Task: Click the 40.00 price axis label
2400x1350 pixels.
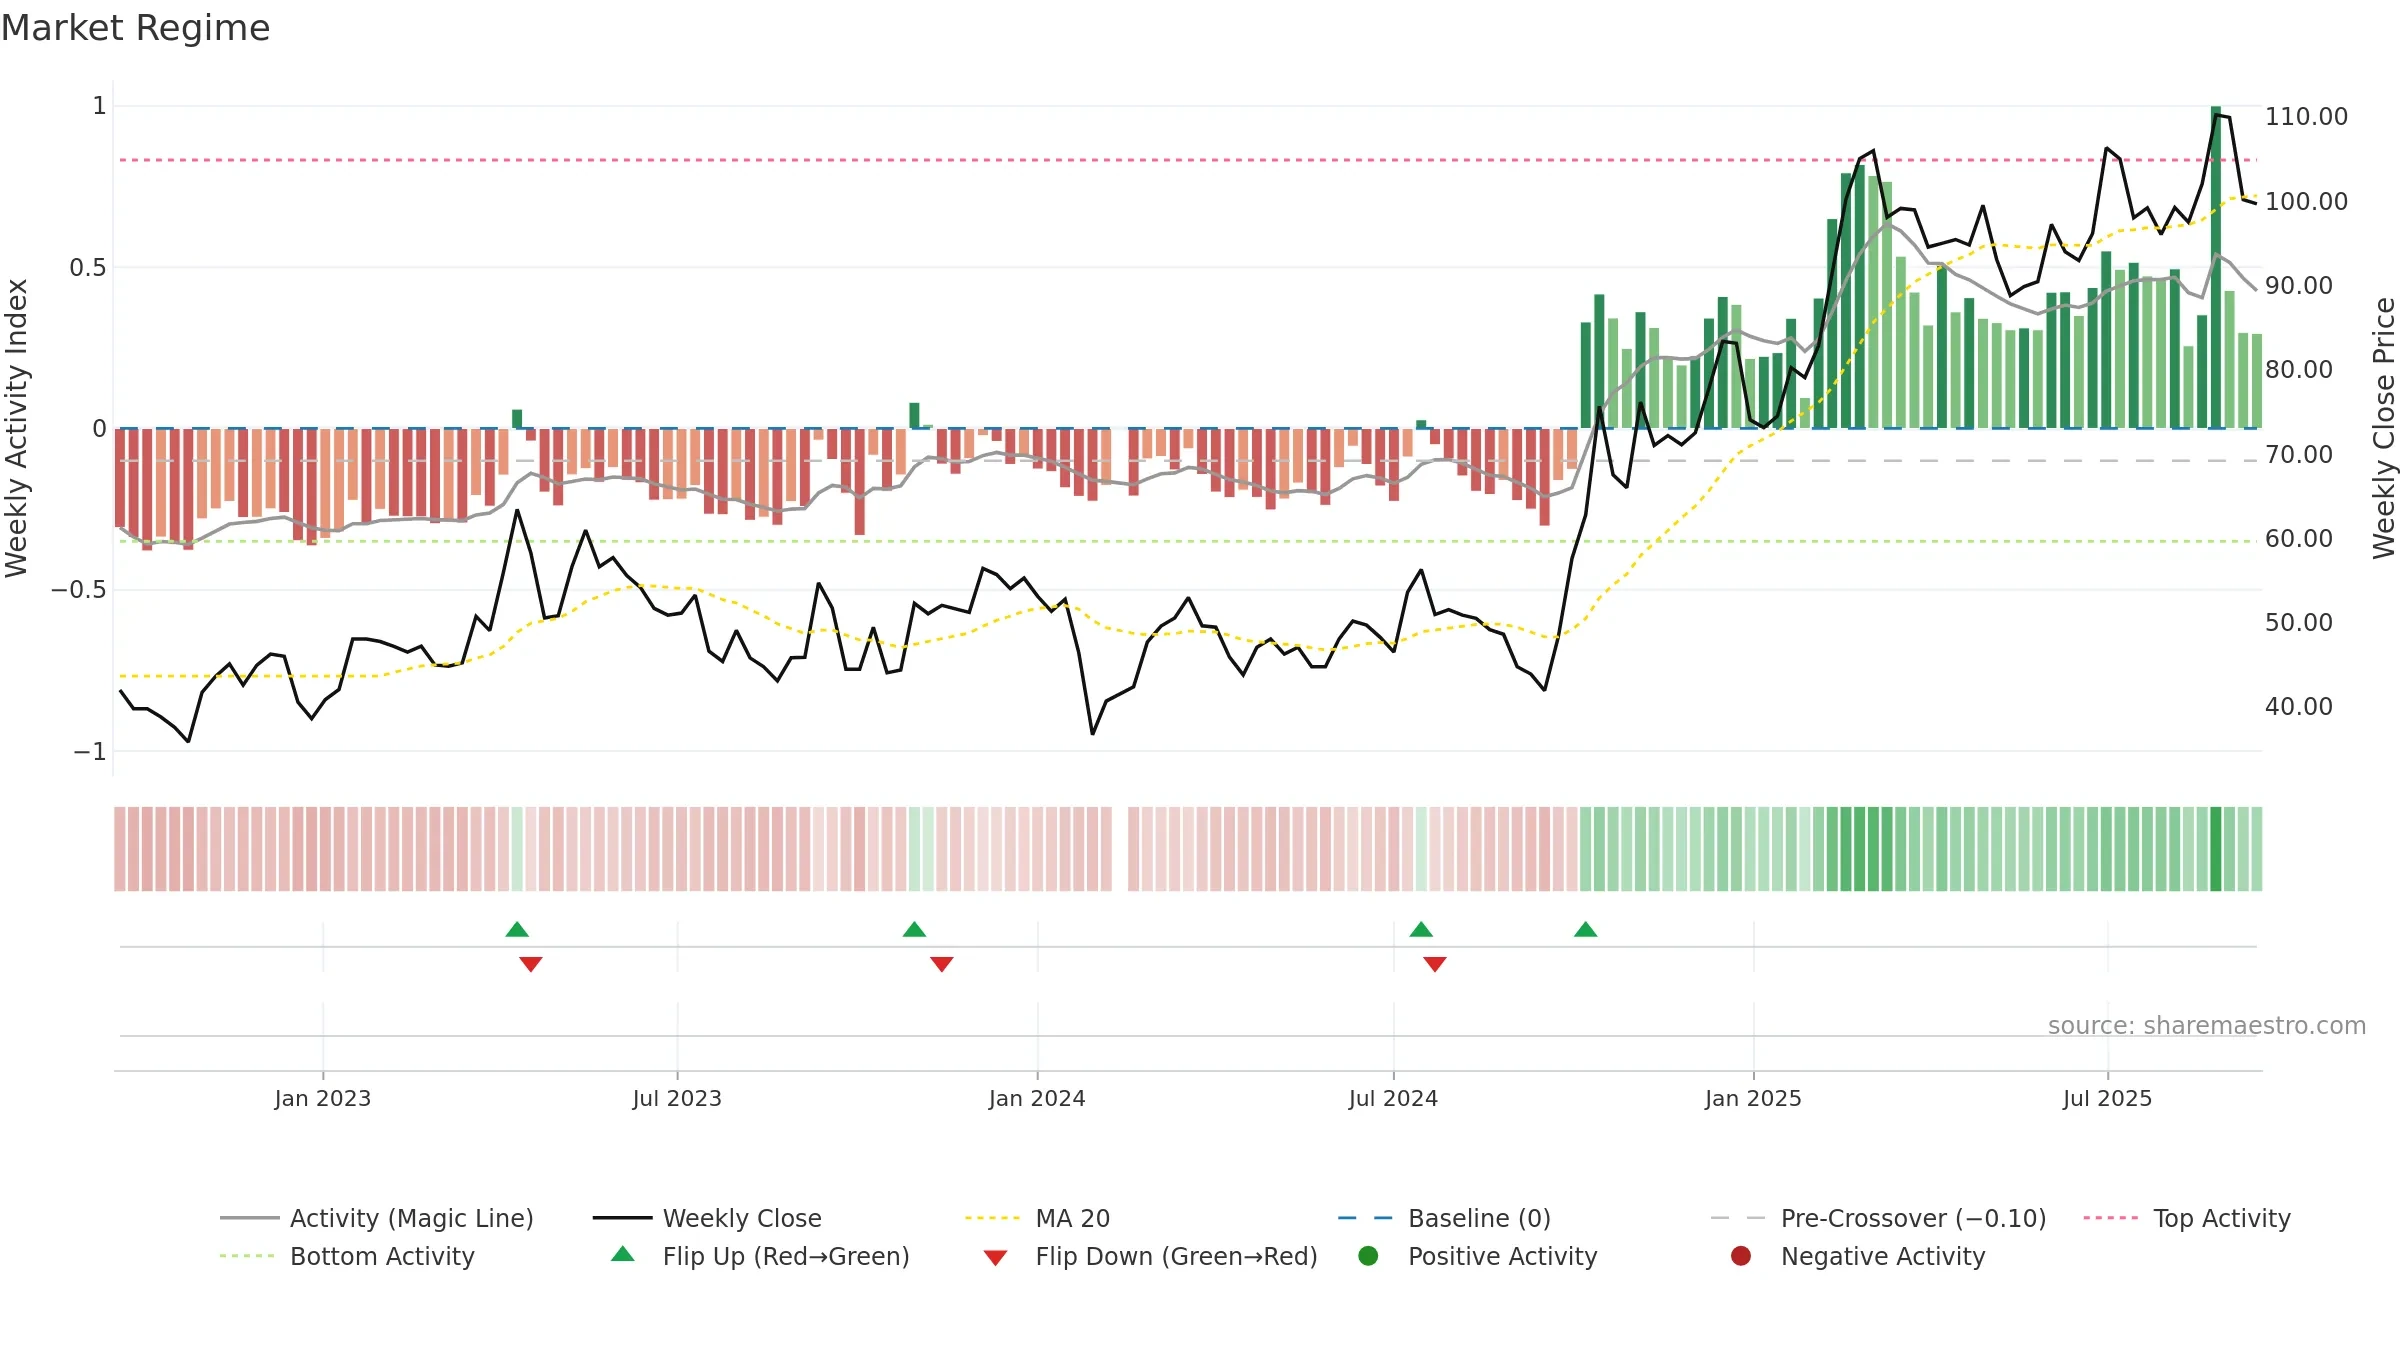Action: tap(2299, 707)
